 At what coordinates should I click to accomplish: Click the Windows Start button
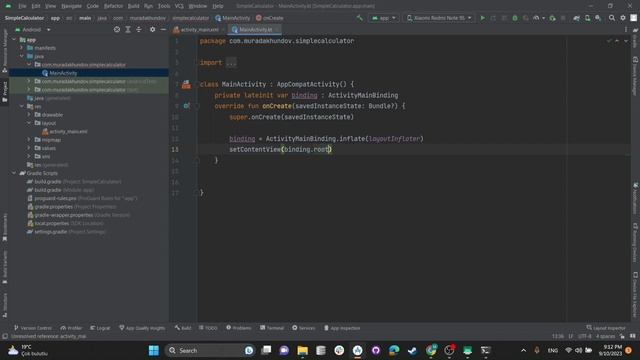(154, 350)
